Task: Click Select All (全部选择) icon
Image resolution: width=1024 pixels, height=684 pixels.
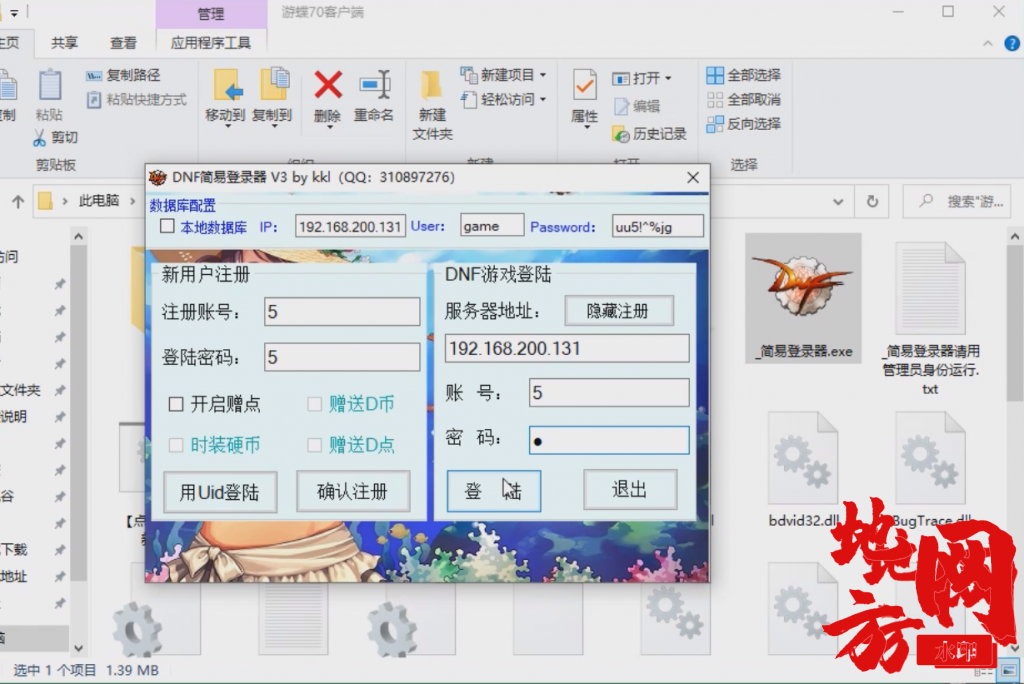Action: click(715, 76)
